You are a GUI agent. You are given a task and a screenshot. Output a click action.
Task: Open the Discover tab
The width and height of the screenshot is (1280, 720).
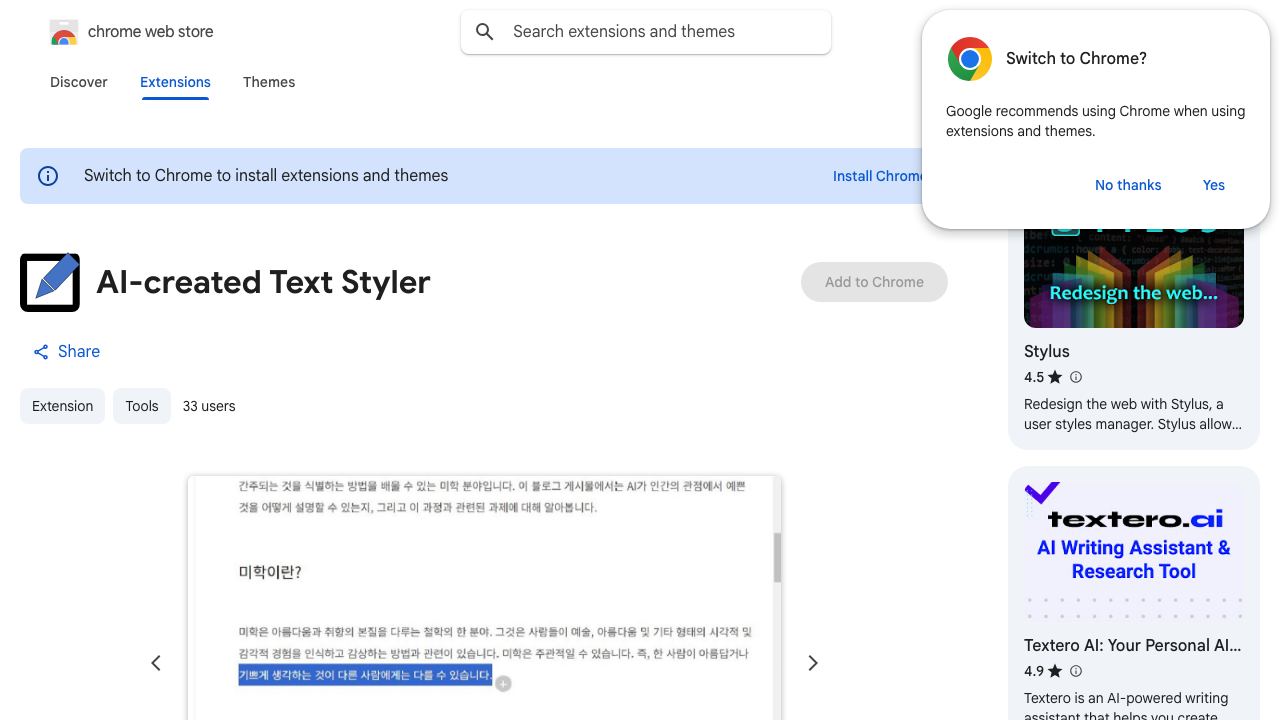79,82
